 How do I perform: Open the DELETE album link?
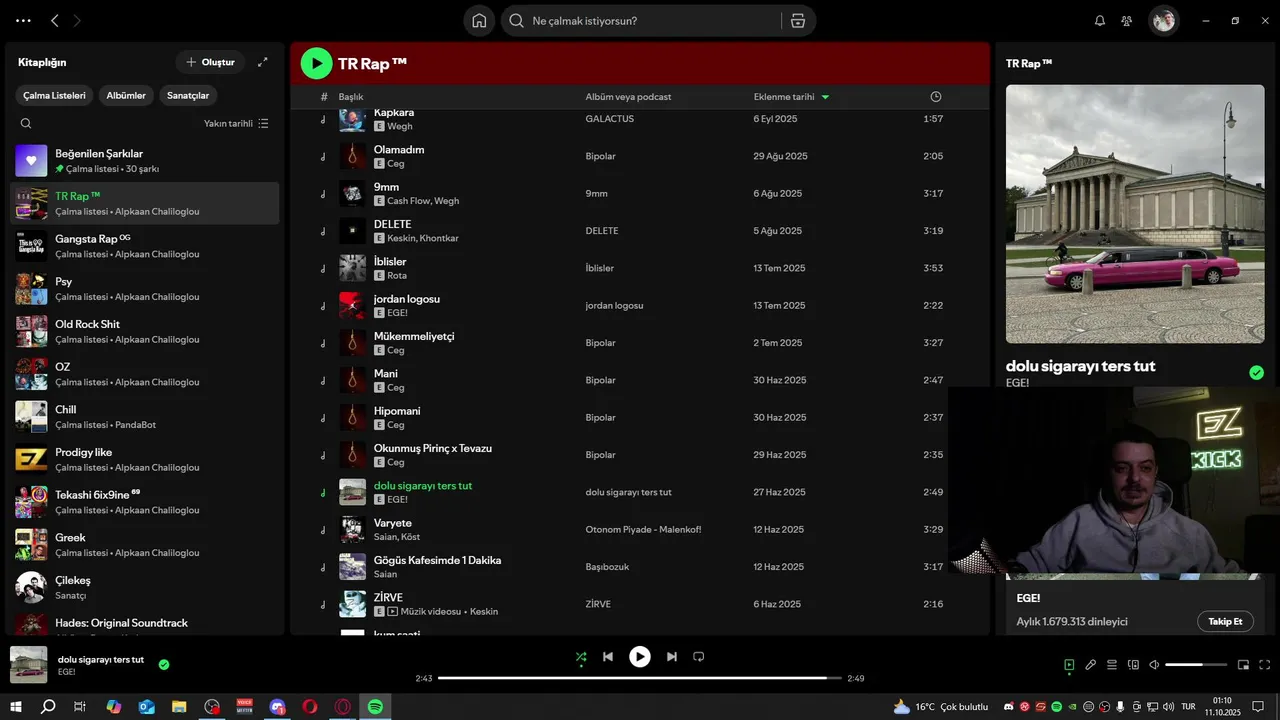(602, 231)
